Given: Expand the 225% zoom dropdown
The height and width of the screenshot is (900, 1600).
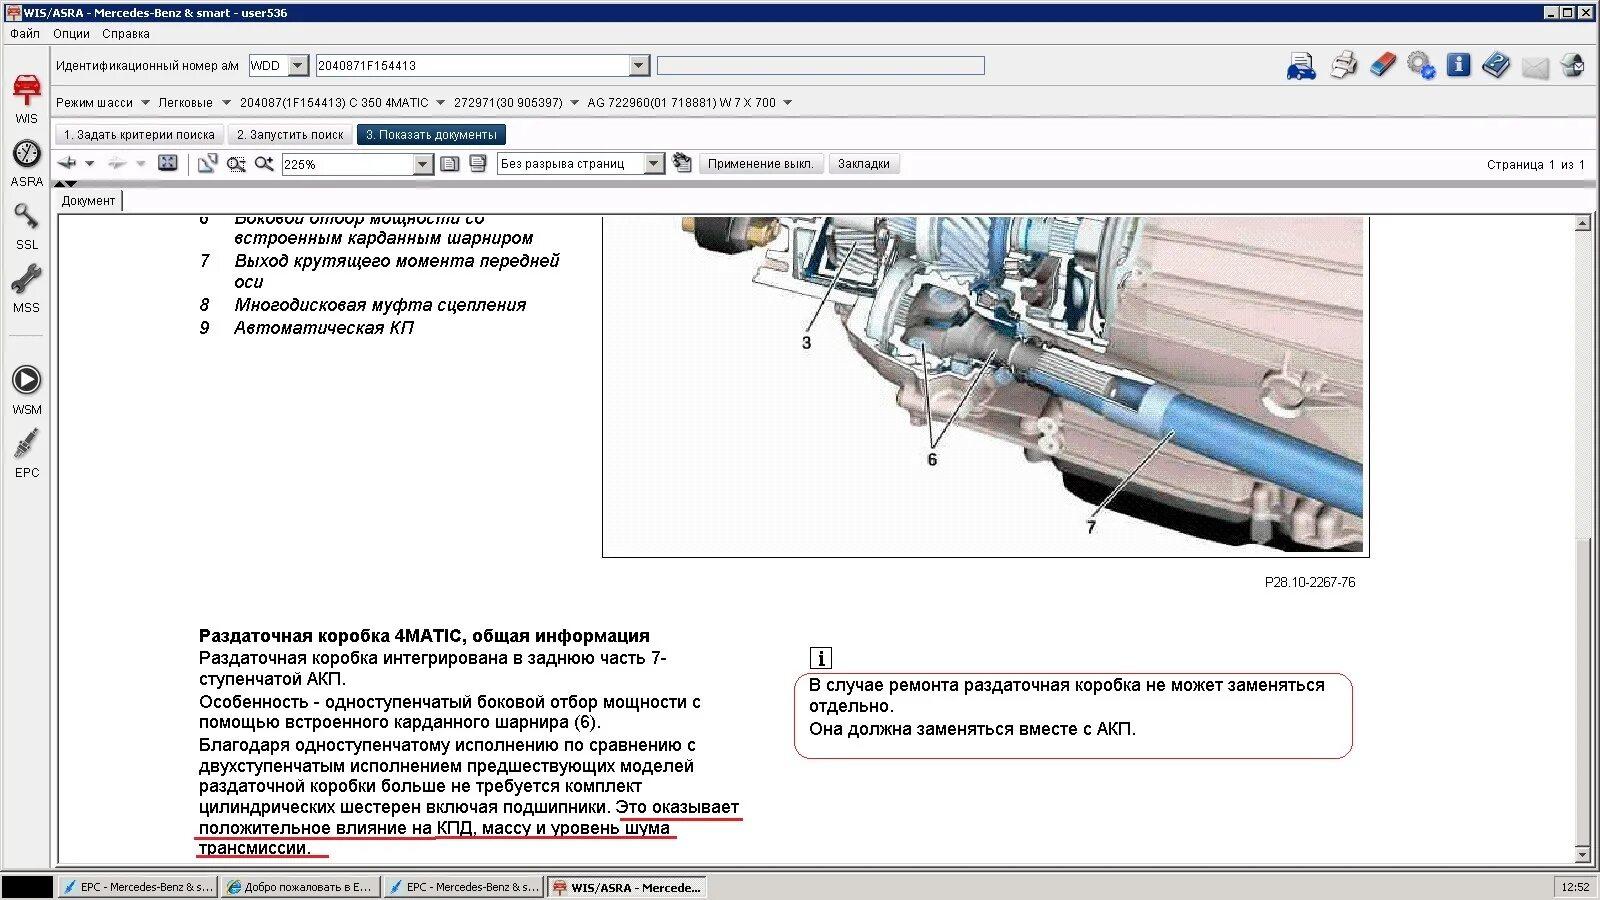Looking at the screenshot, I should (x=422, y=165).
